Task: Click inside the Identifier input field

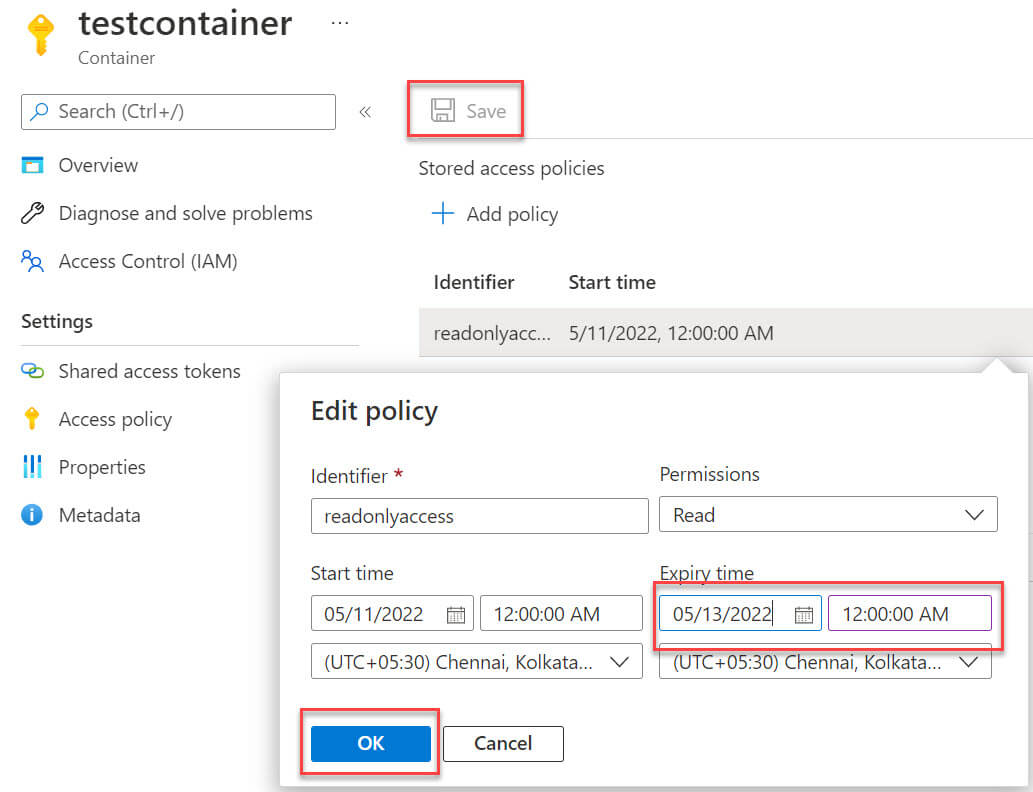Action: (x=479, y=516)
